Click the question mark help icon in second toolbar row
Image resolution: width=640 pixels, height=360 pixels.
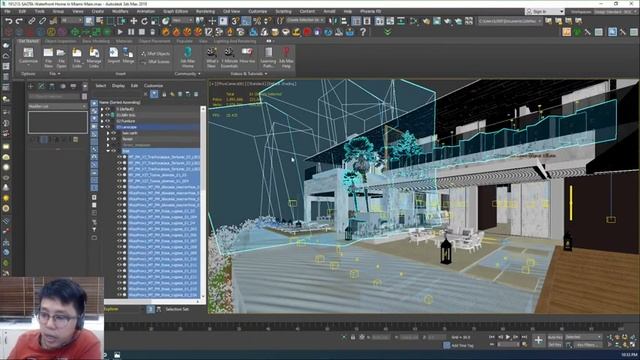pos(363,32)
